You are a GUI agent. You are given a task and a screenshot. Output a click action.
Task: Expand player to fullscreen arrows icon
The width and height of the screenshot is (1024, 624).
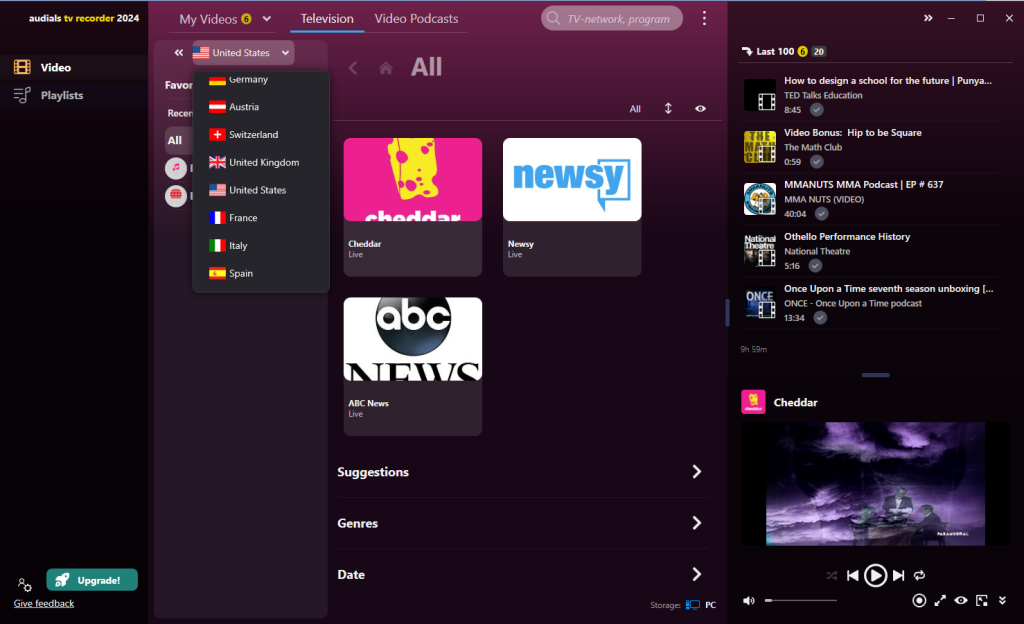click(940, 601)
